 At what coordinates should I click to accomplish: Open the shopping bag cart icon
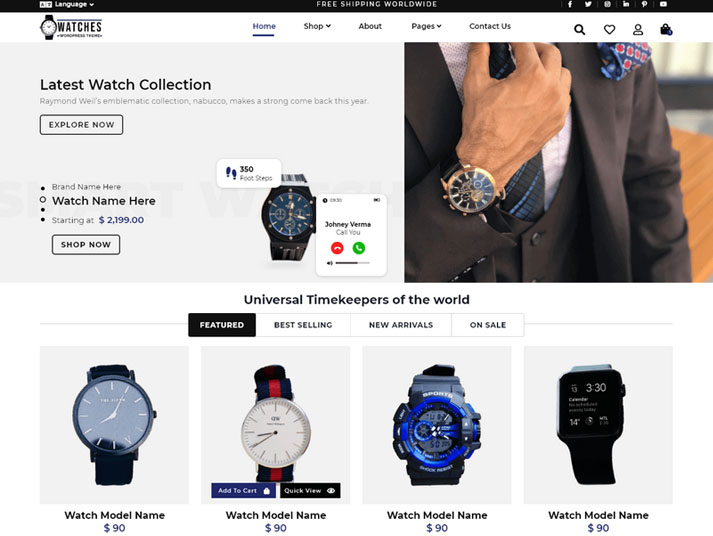(666, 30)
